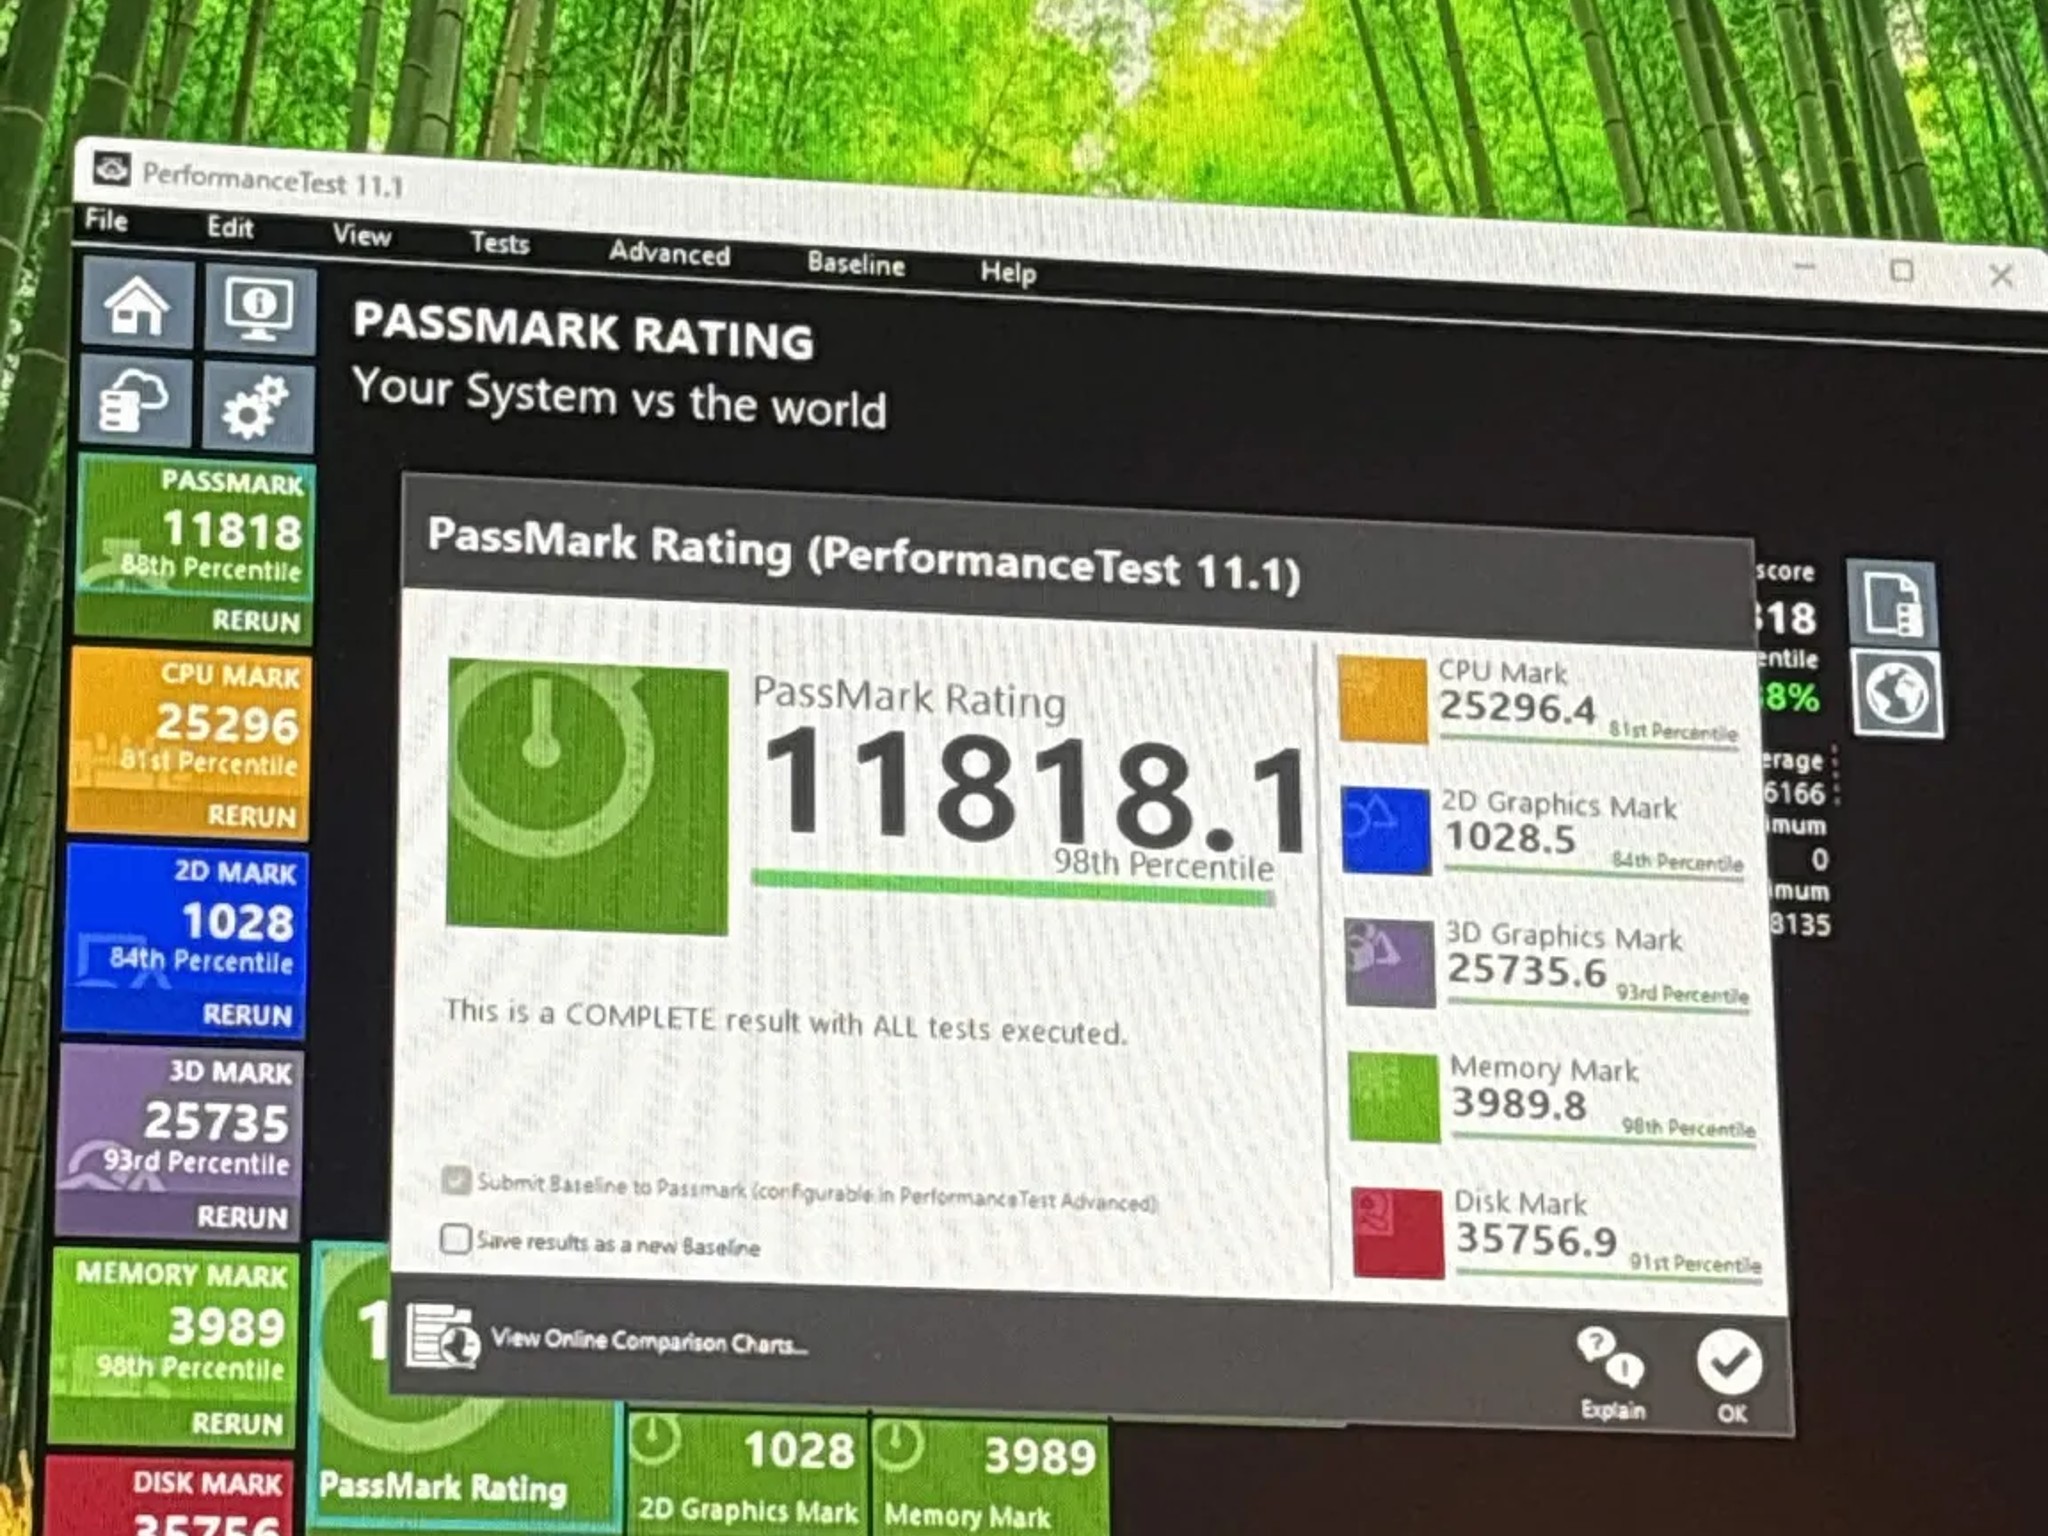Click the red Disk Mark icon in dialog
Viewport: 2048px width, 1536px height.
point(1398,1232)
